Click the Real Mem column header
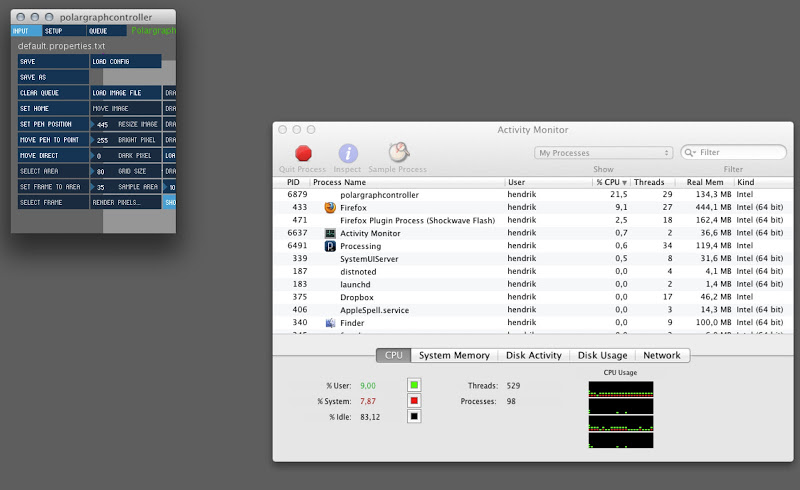The image size is (800, 490). pyautogui.click(x=705, y=182)
